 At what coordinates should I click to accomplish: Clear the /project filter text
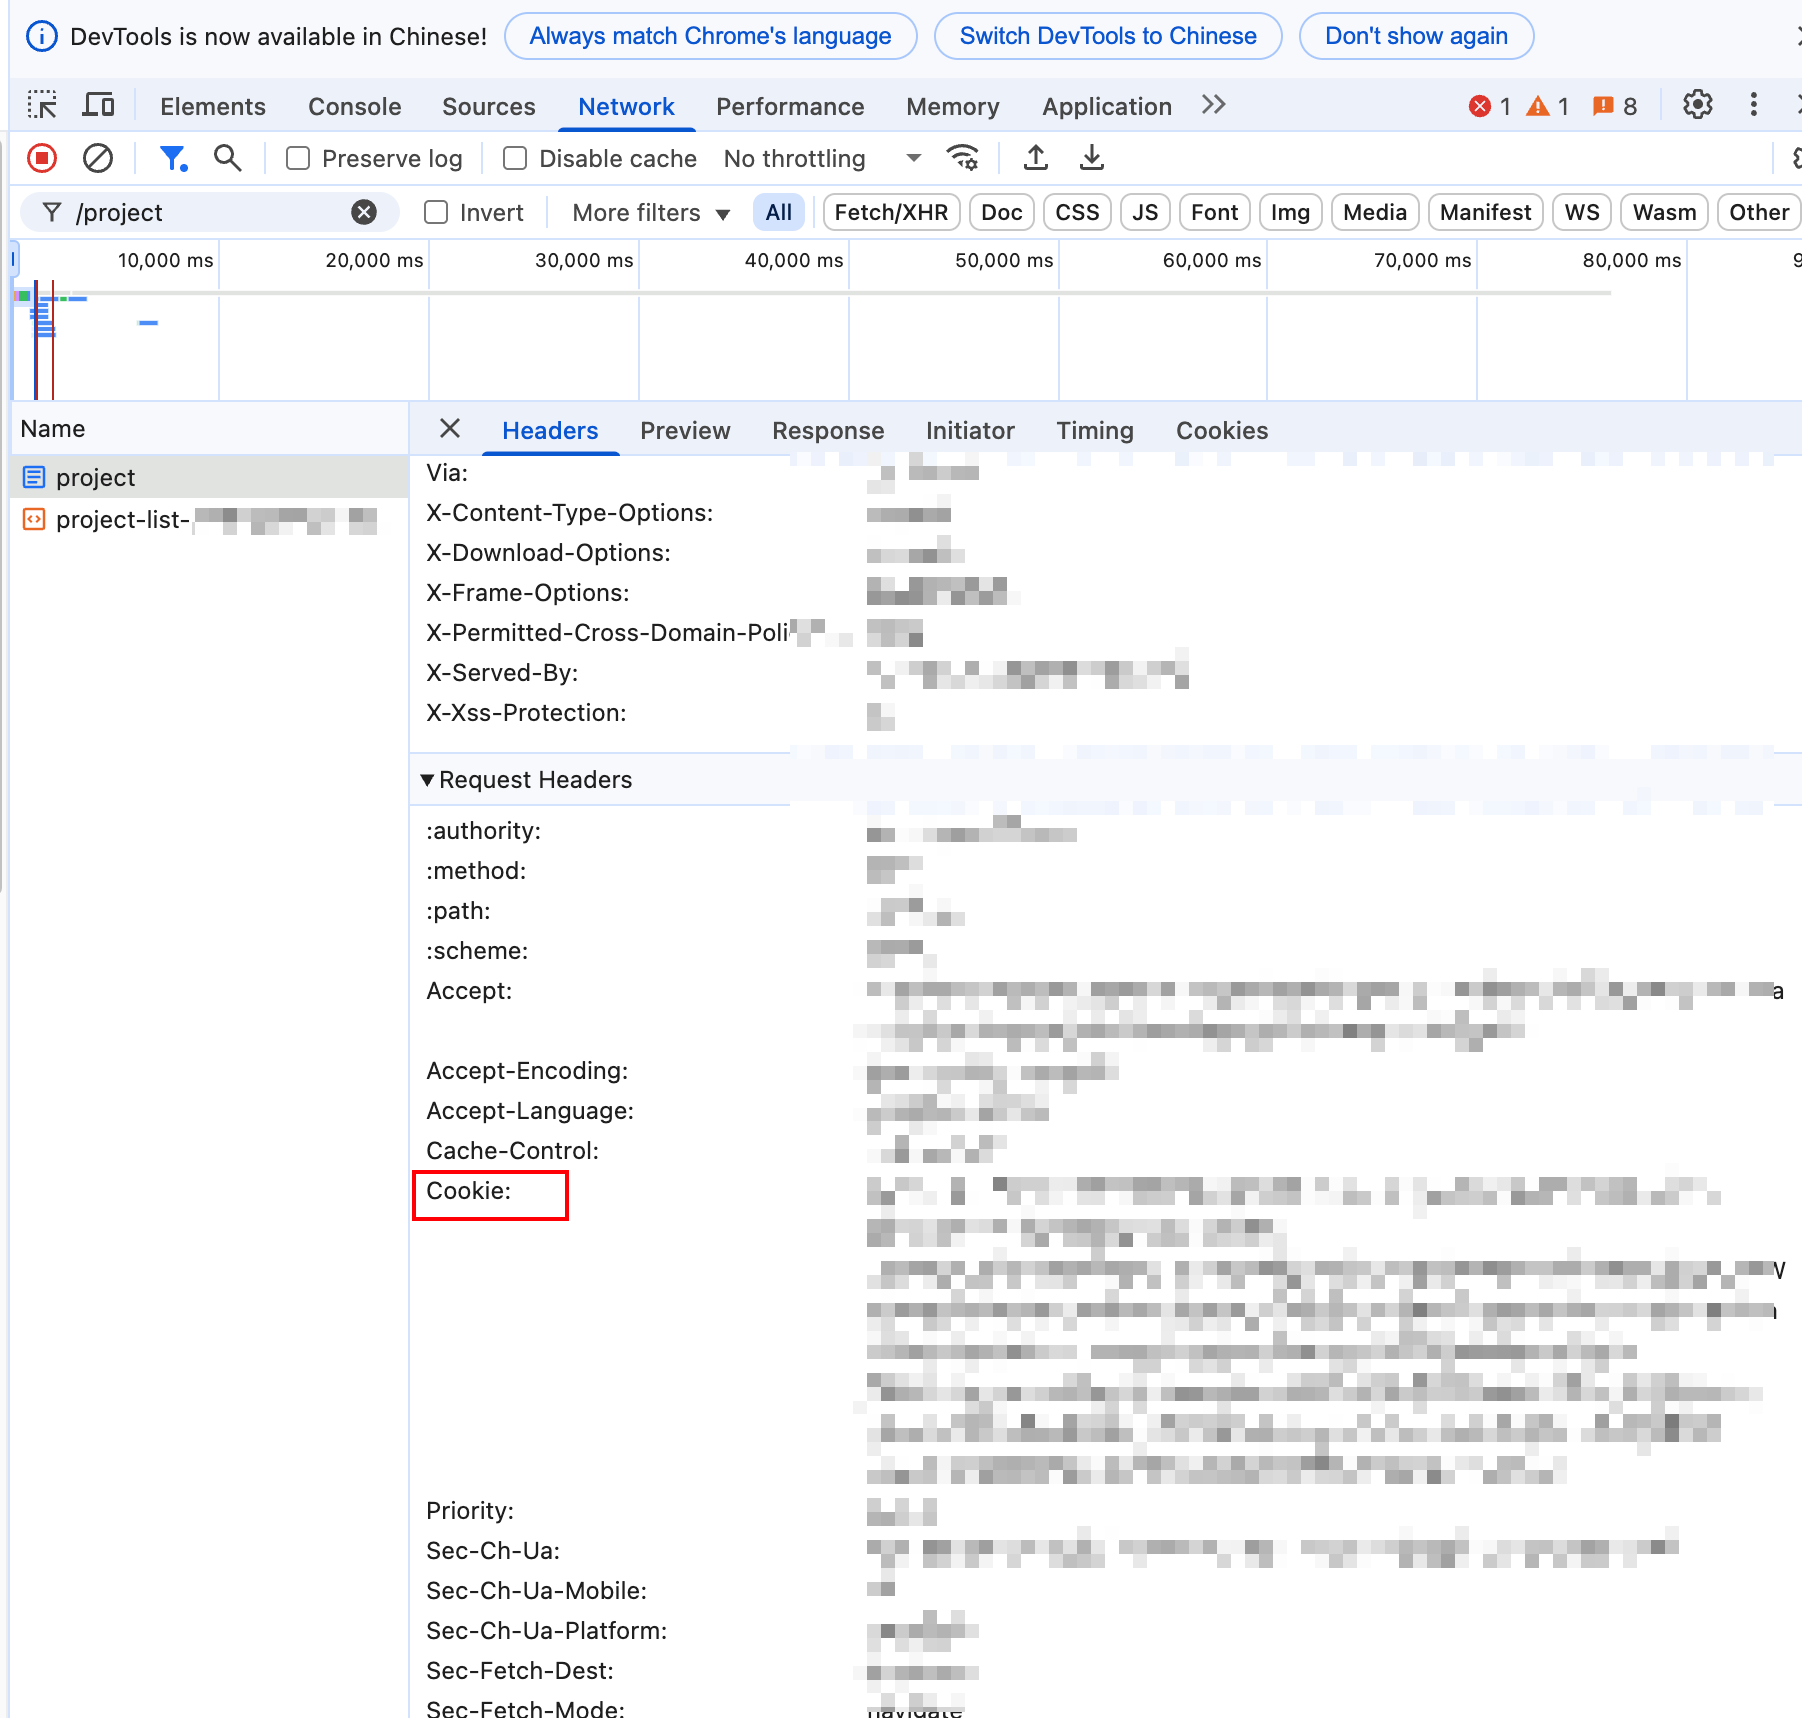click(364, 212)
